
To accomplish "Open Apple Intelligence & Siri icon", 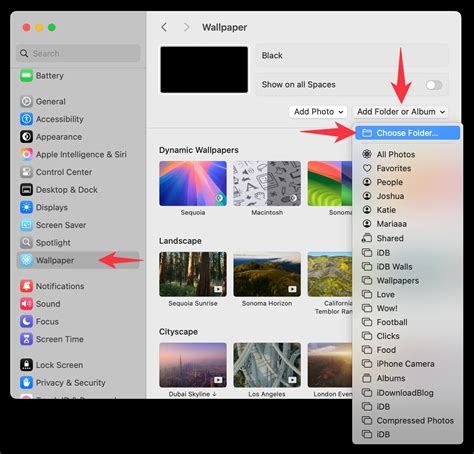I will tap(26, 154).
